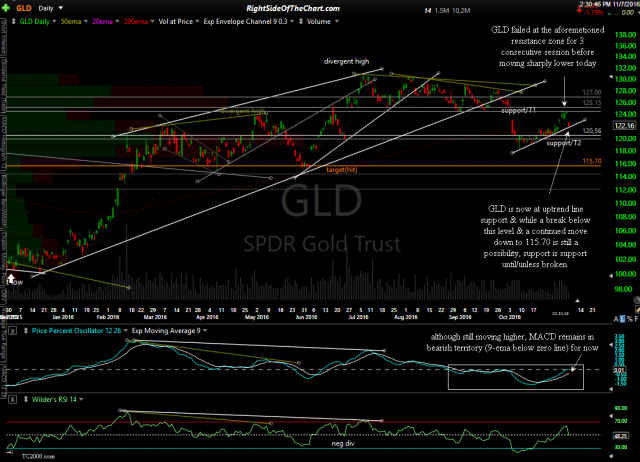Click the white up arrow near 'Low'
This screenshot has height=462, width=640.
tap(11, 278)
